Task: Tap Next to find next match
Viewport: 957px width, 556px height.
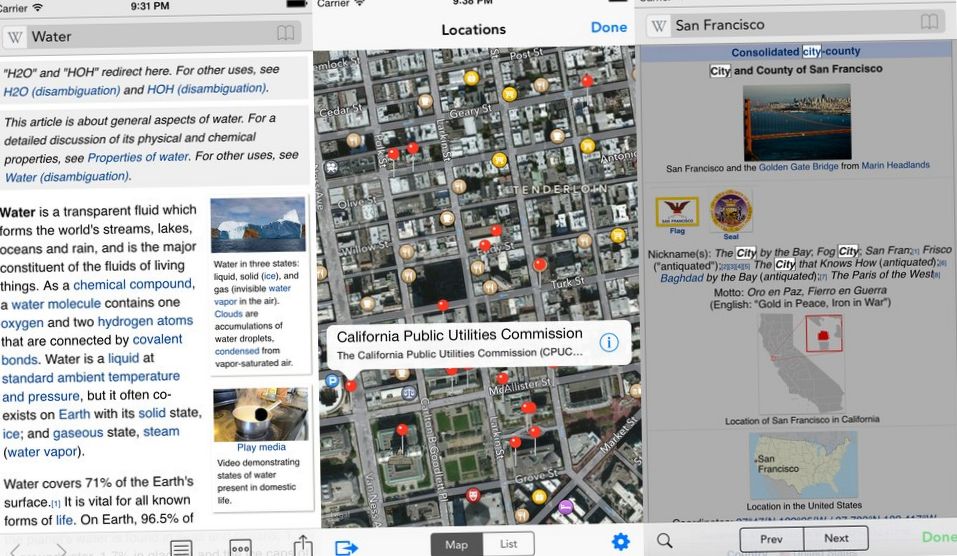Action: point(836,538)
